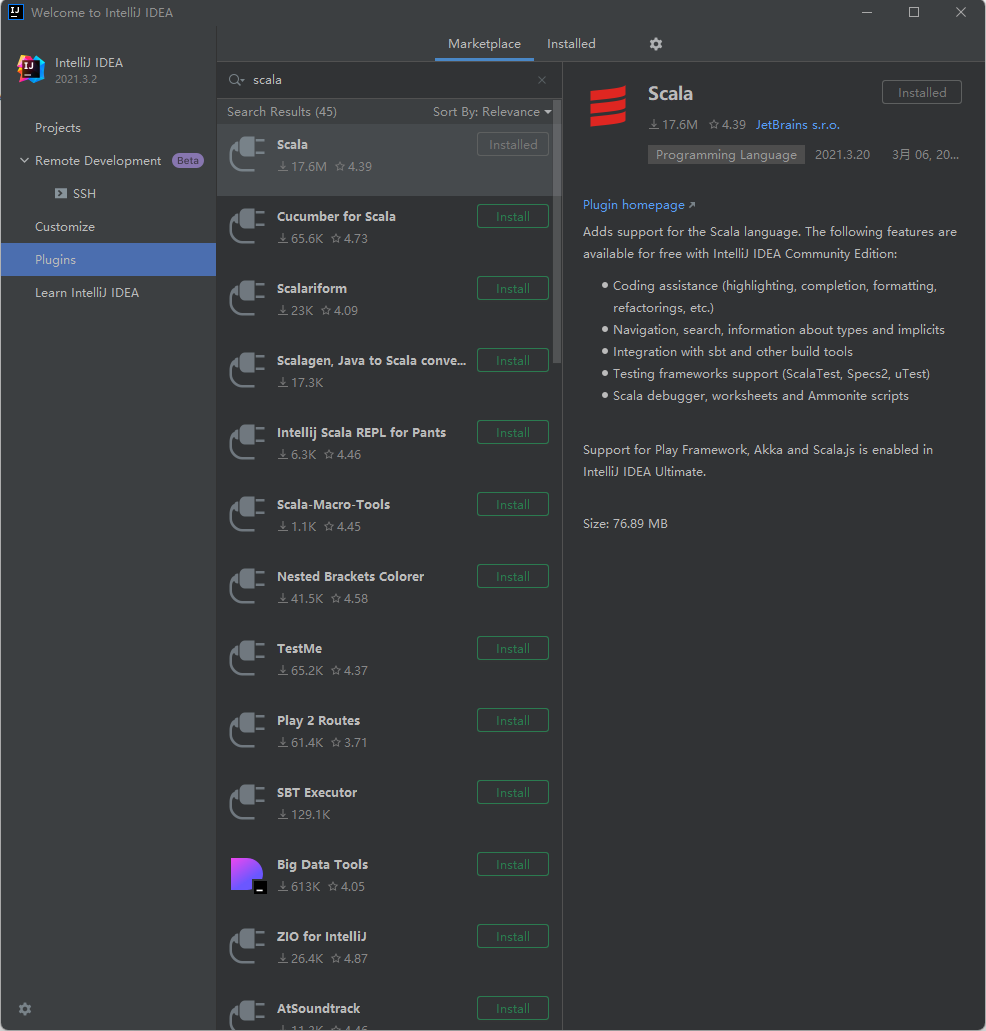
Task: Open the Plugin homepage link
Action: point(639,204)
